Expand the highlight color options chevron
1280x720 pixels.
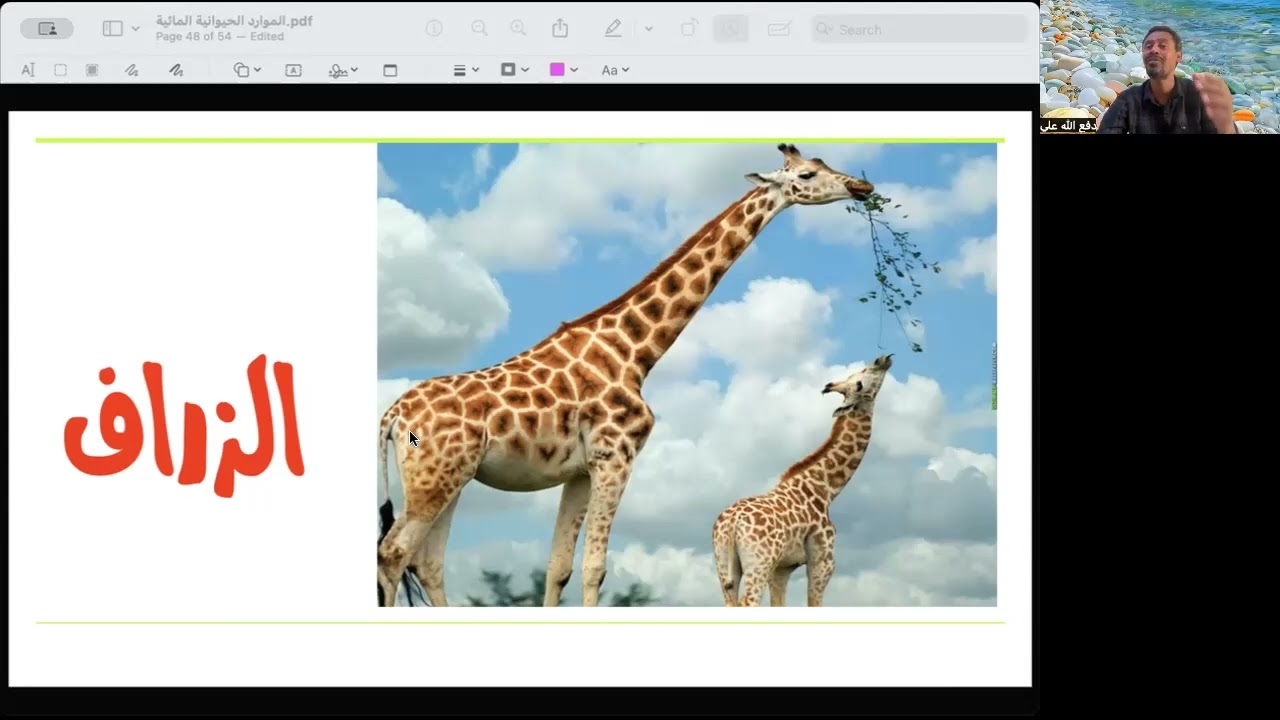point(648,29)
